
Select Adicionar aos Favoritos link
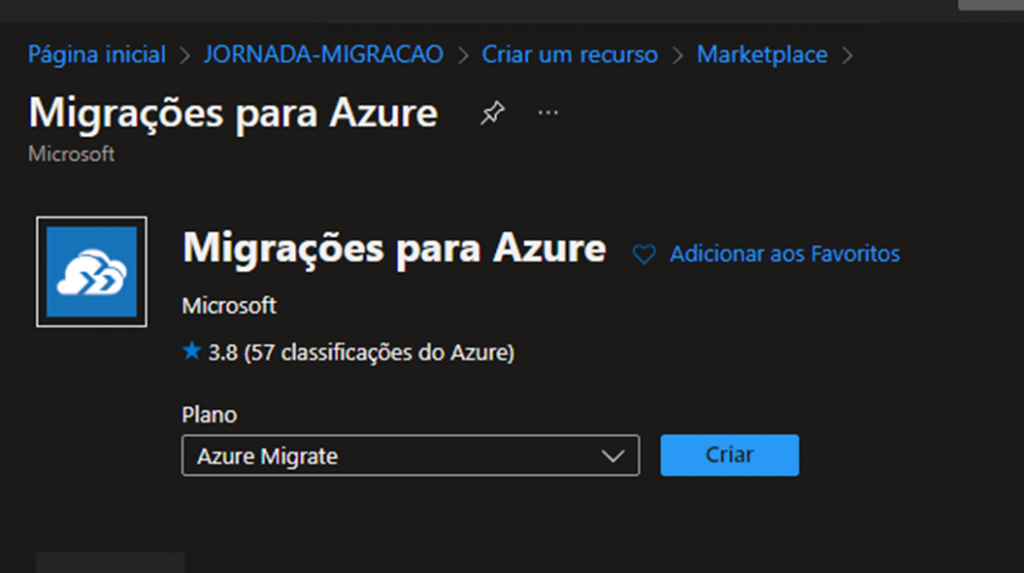pos(784,254)
